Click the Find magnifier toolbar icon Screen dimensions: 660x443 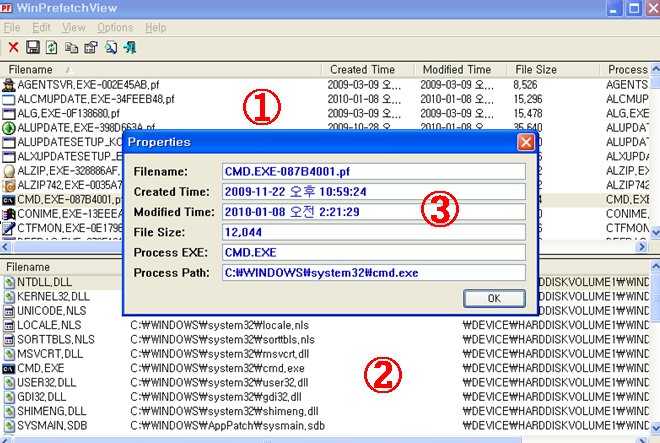click(x=111, y=48)
